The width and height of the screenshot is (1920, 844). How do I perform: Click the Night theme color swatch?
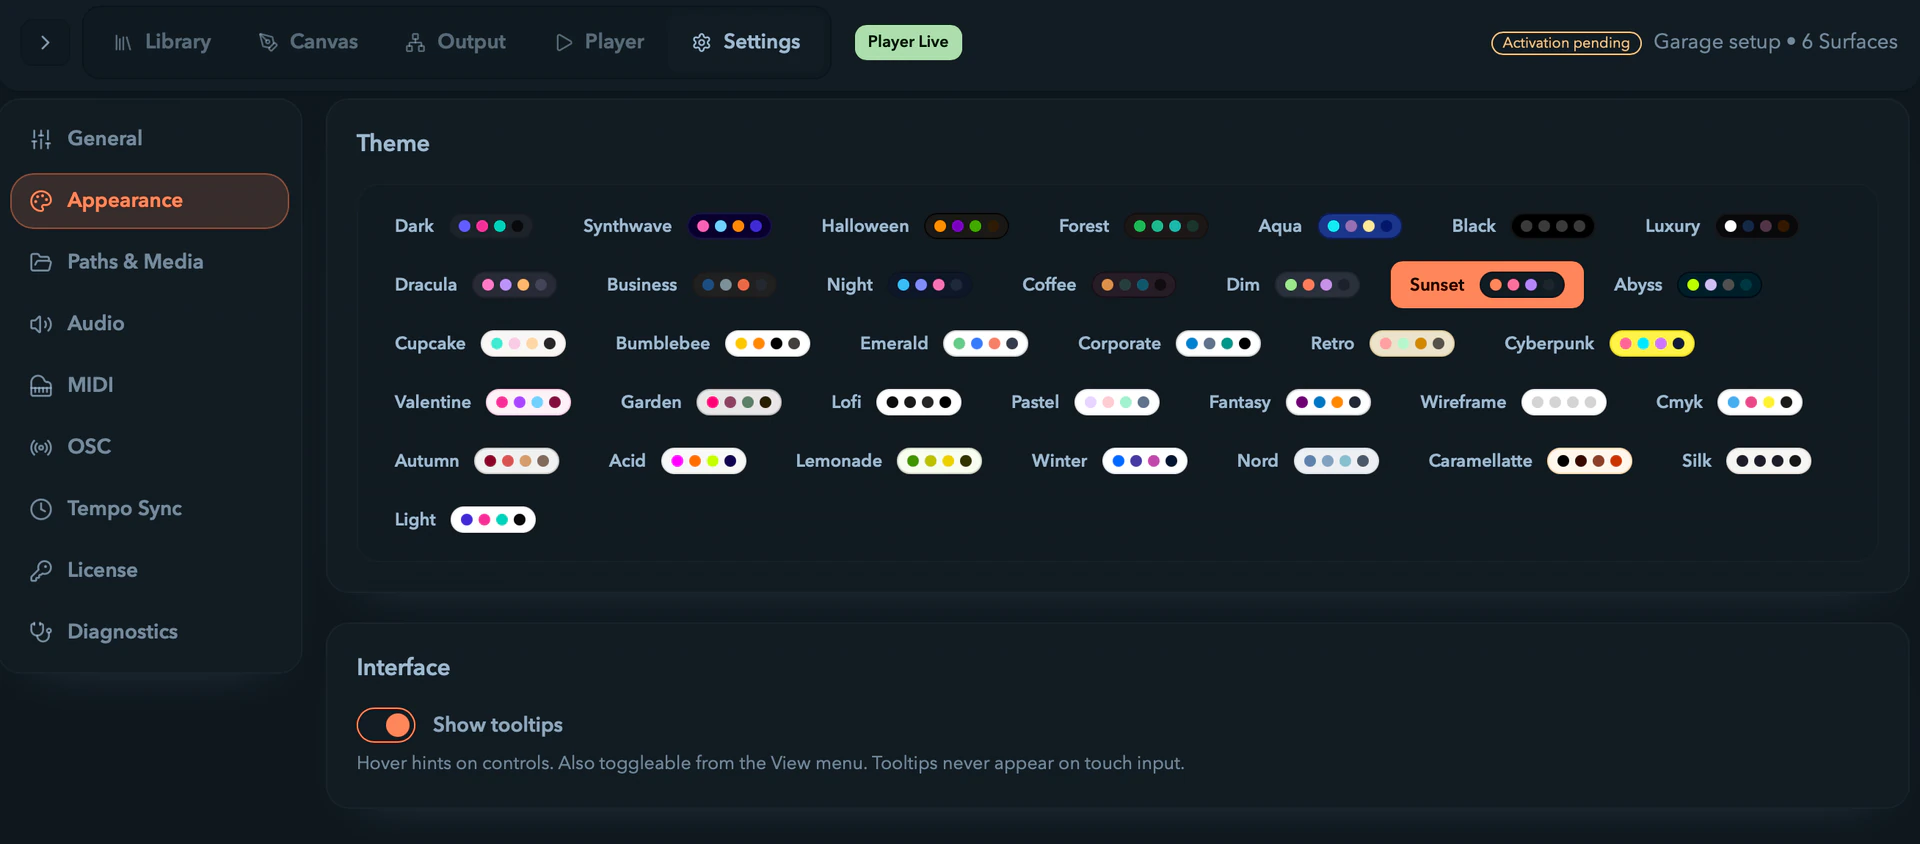930,285
